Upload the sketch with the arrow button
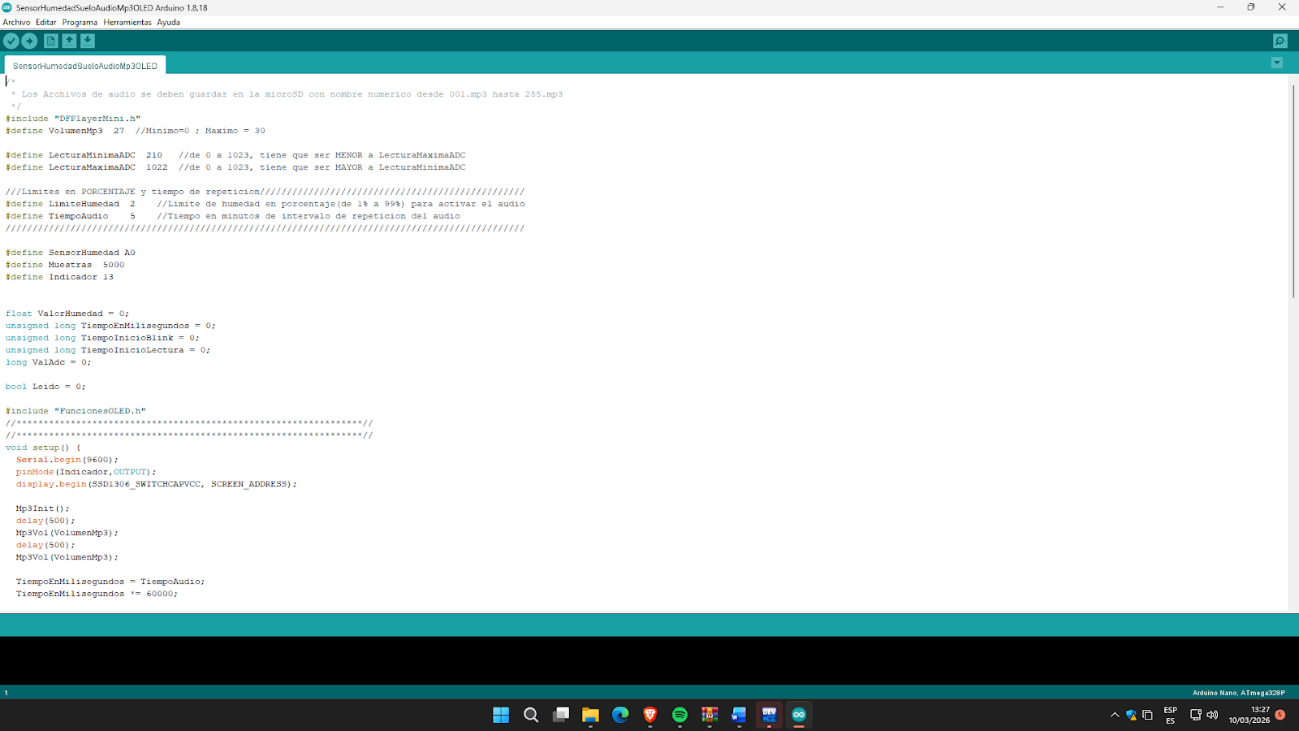Viewport: 1299px width, 731px height. 30,41
